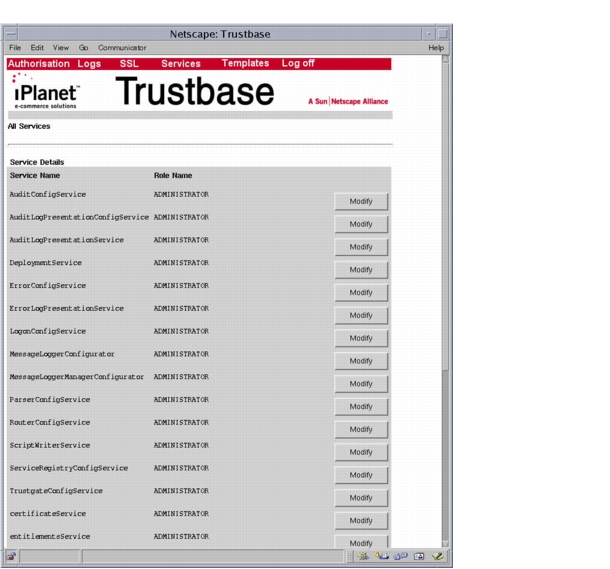The width and height of the screenshot is (610, 569).
Task: Modify the LogonConfigService entry
Action: (x=361, y=338)
